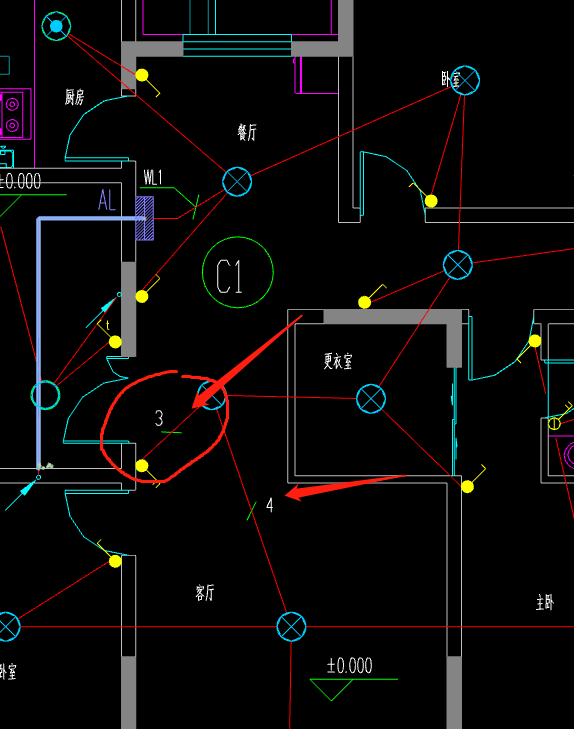Click the lower stove burner symbol in kitchen
The height and width of the screenshot is (729, 574).
tap(12, 126)
